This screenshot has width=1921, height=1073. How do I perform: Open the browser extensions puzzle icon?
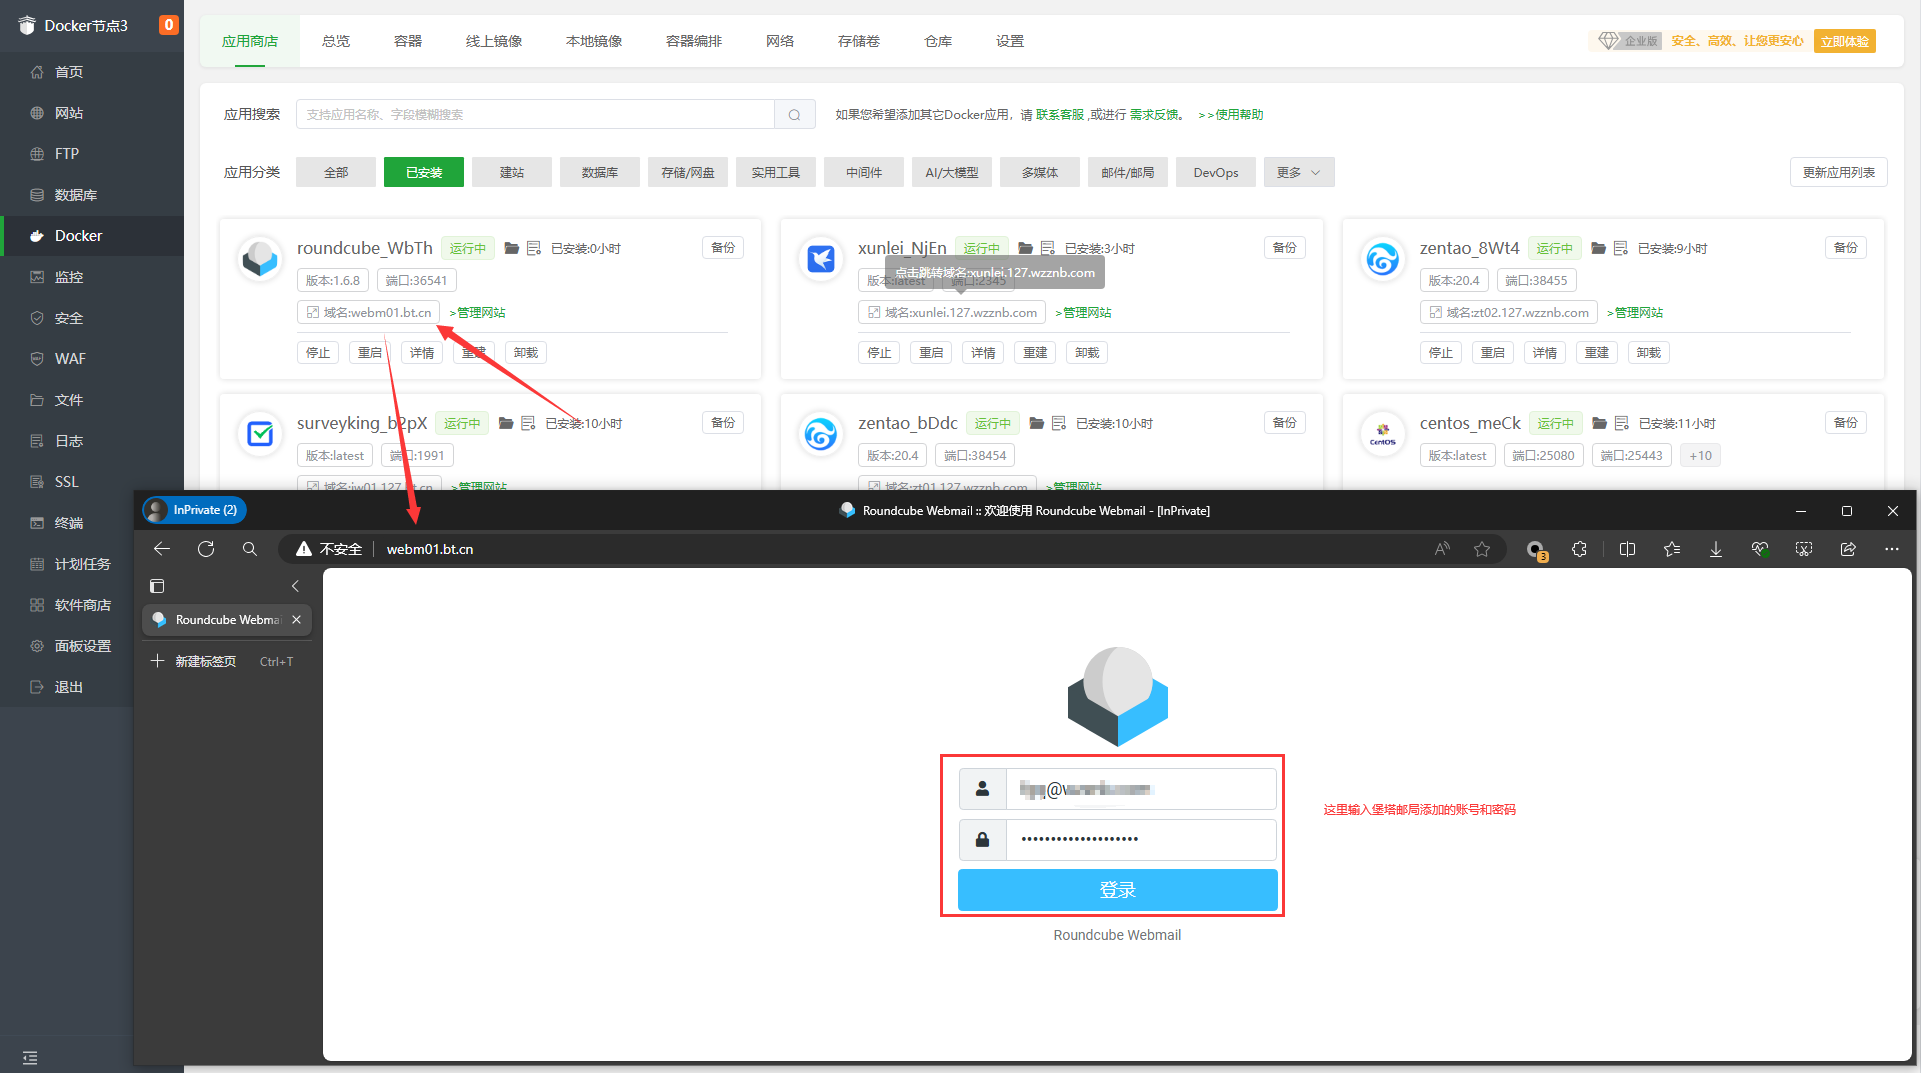coord(1579,549)
